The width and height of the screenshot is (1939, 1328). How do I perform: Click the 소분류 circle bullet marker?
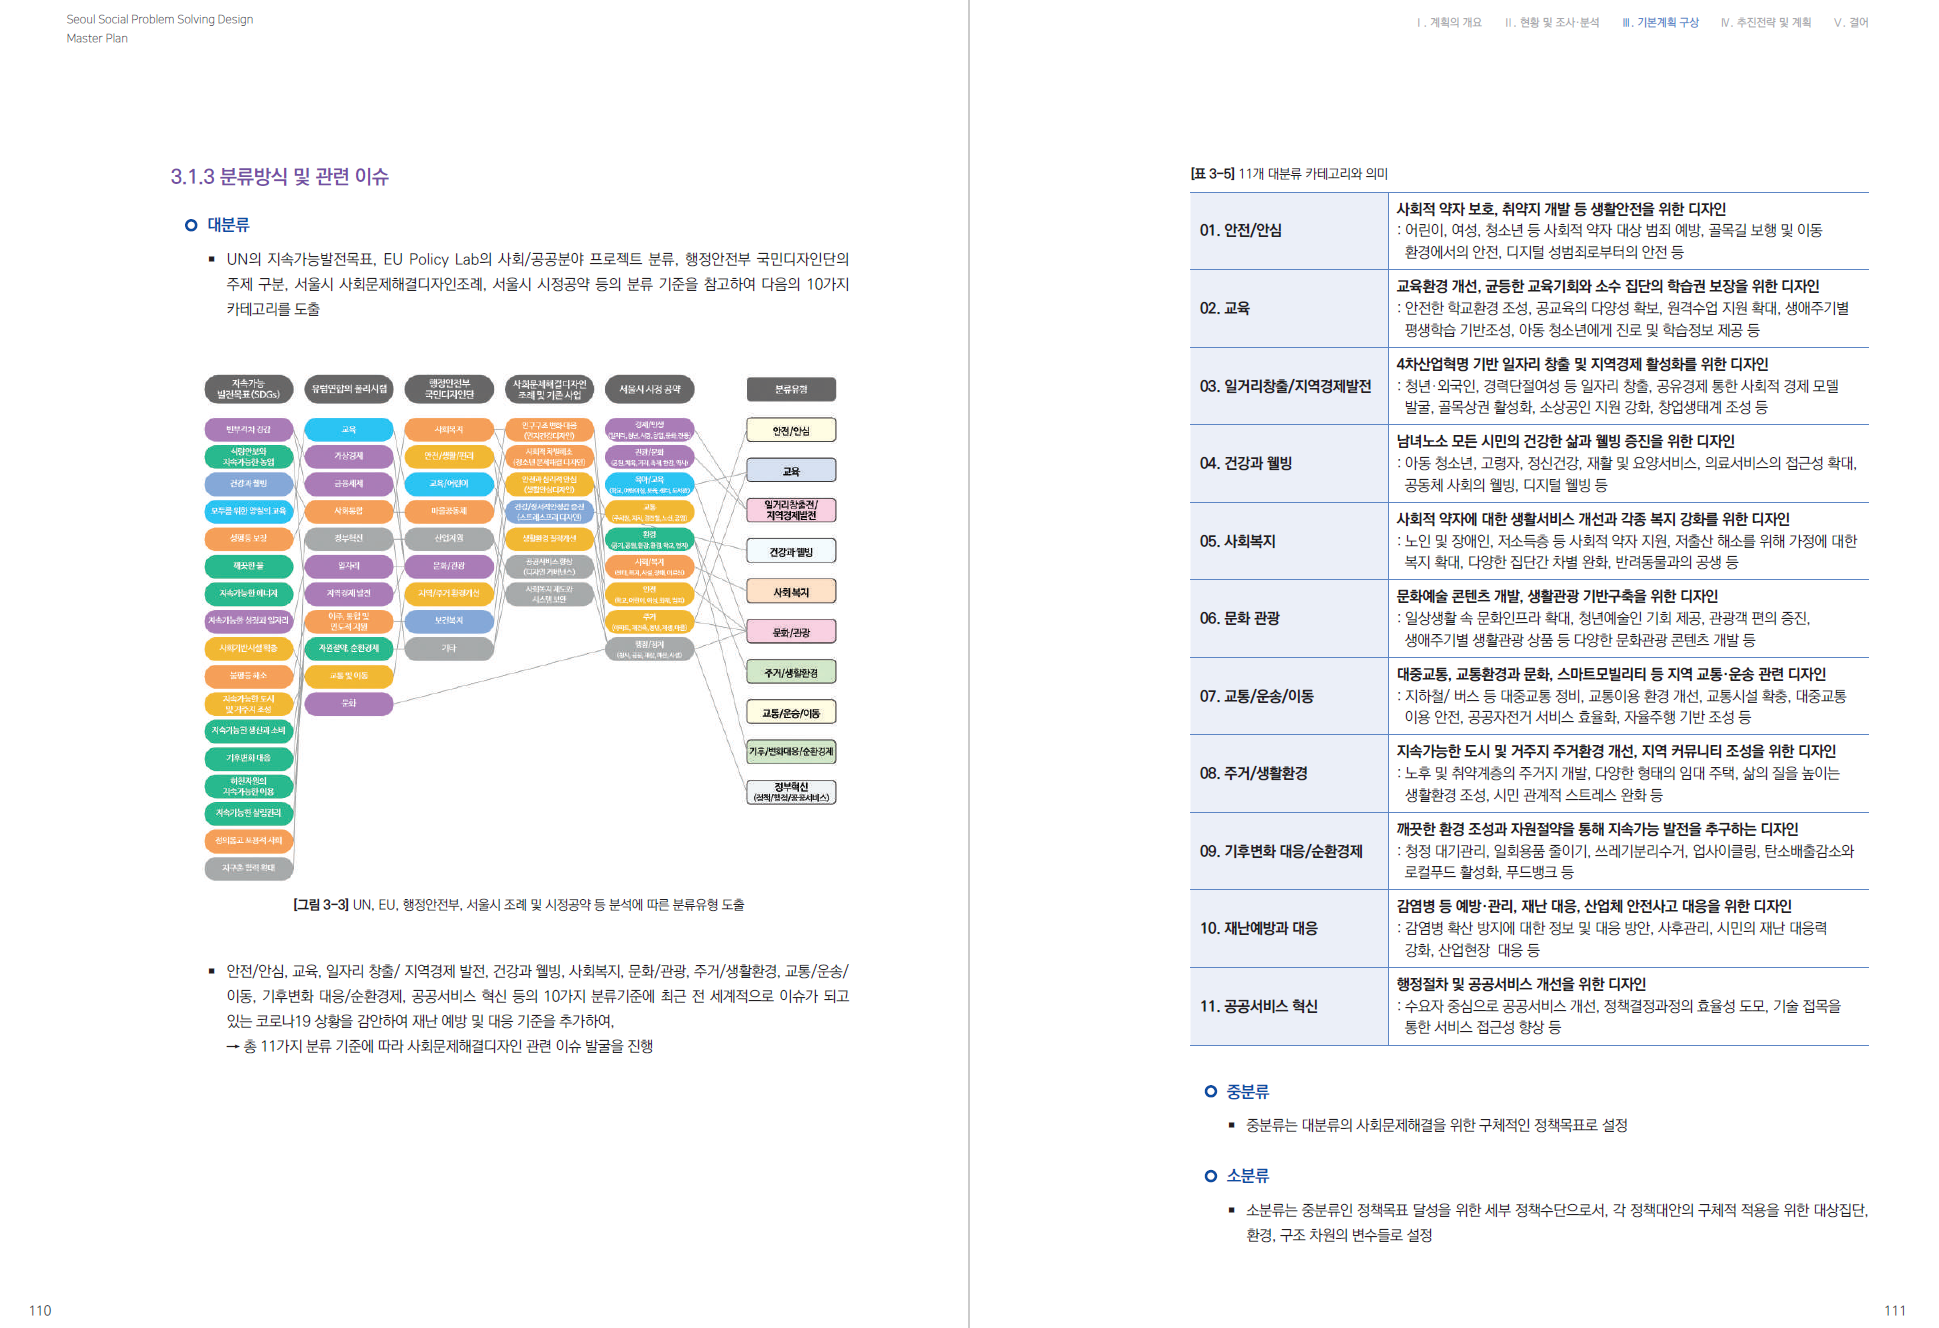pyautogui.click(x=1211, y=1176)
